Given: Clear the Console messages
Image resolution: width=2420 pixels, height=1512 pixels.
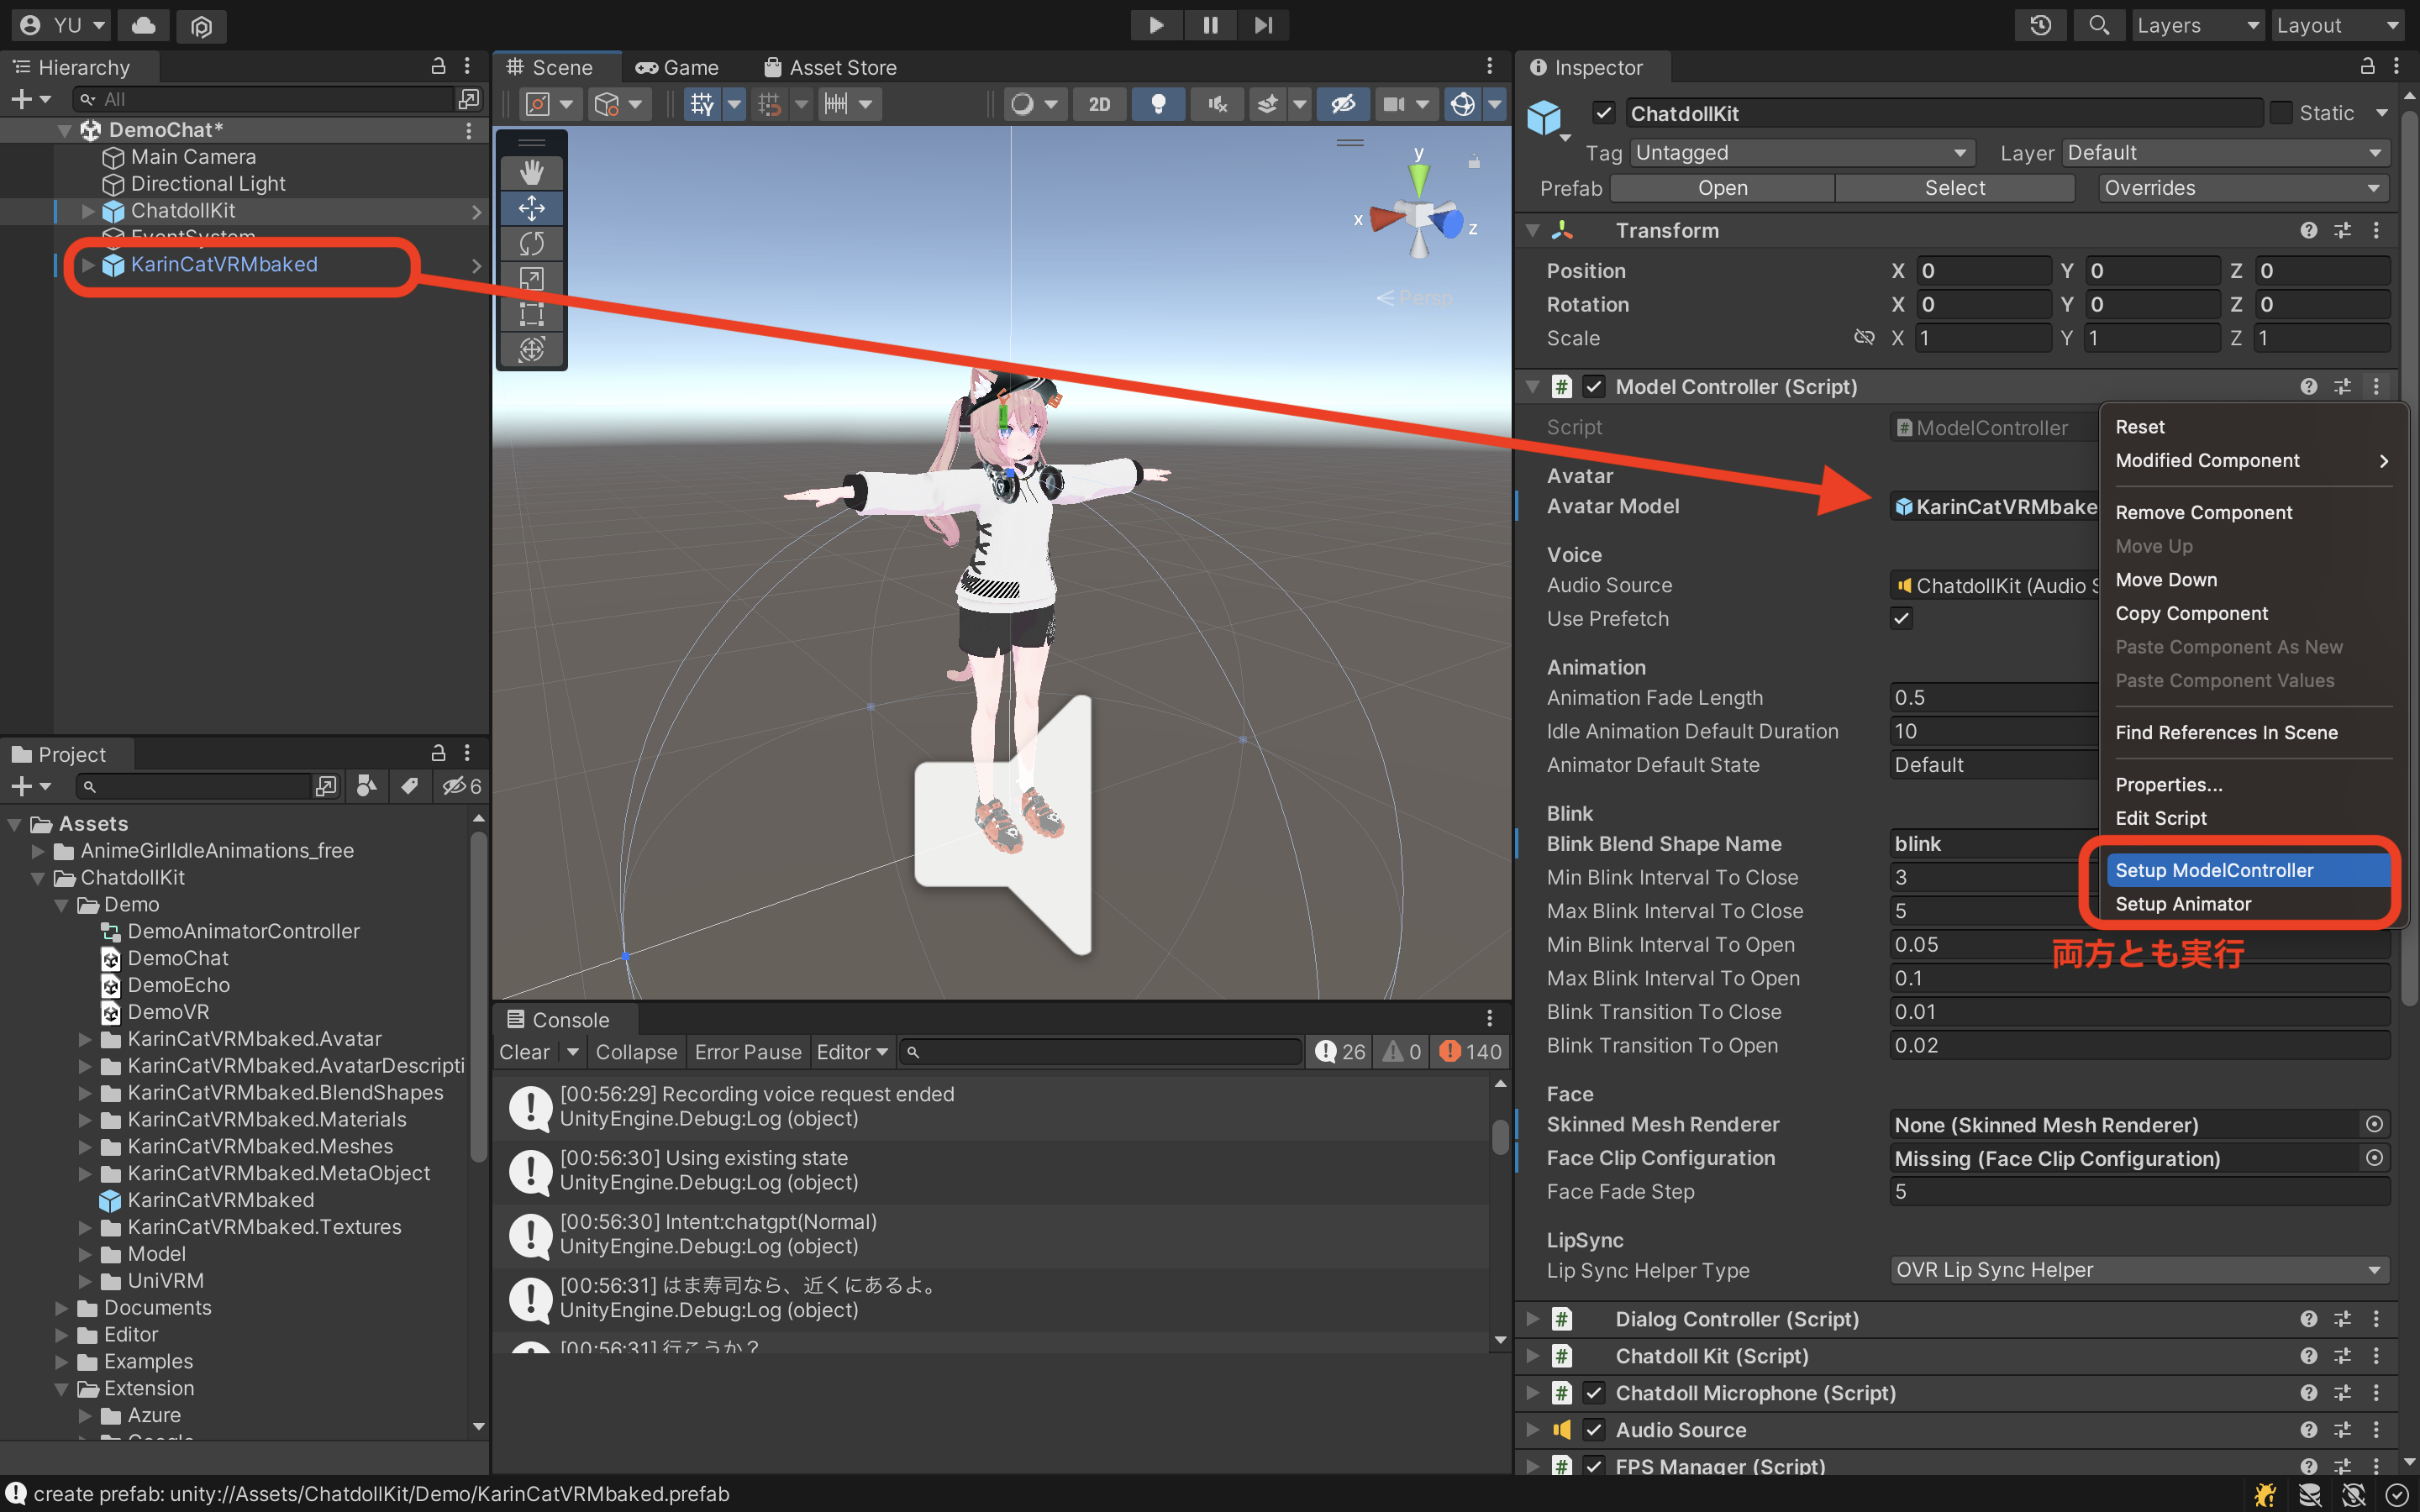Looking at the screenshot, I should [523, 1051].
